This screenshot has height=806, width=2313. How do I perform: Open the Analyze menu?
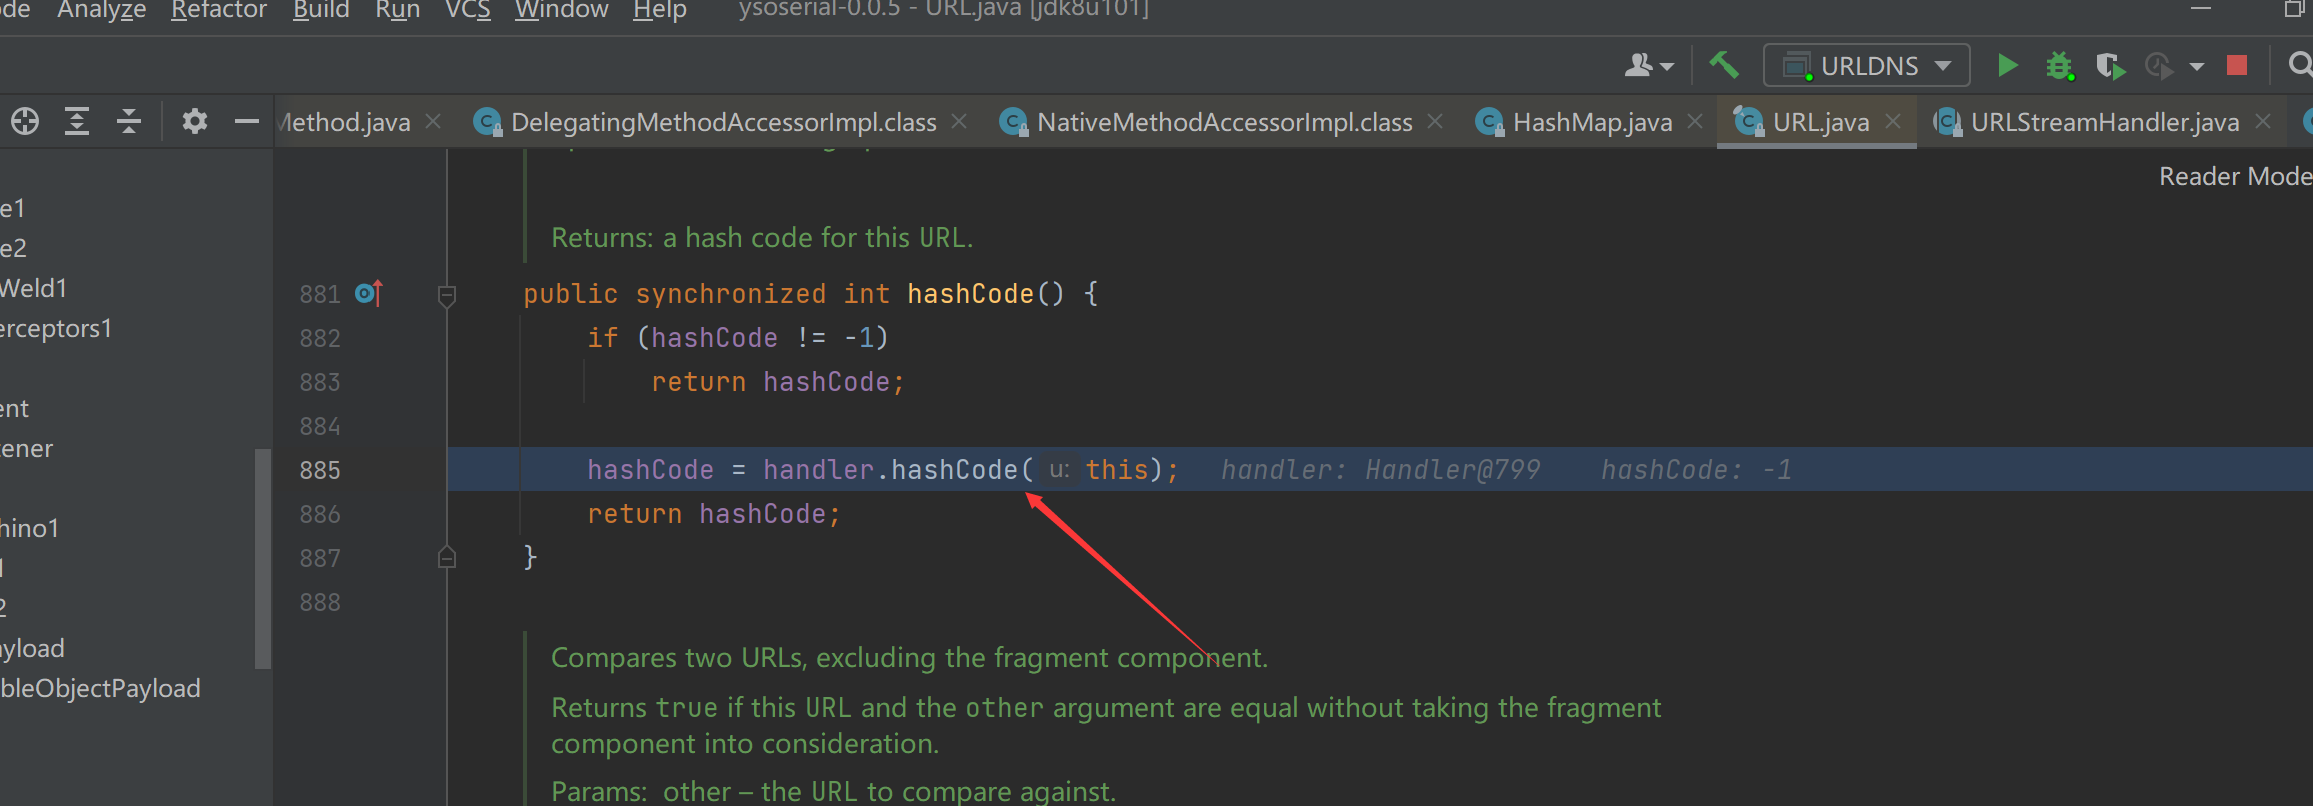tap(101, 10)
